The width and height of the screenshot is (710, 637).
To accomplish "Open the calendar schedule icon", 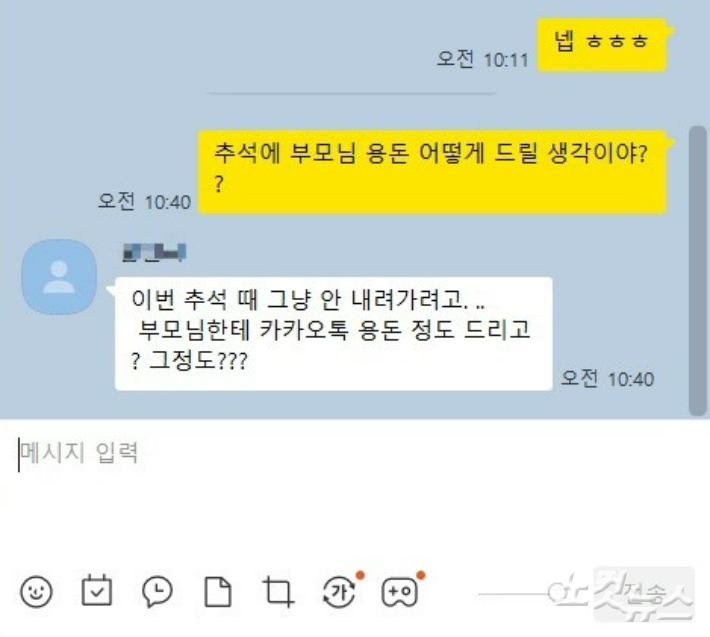I will [96, 590].
